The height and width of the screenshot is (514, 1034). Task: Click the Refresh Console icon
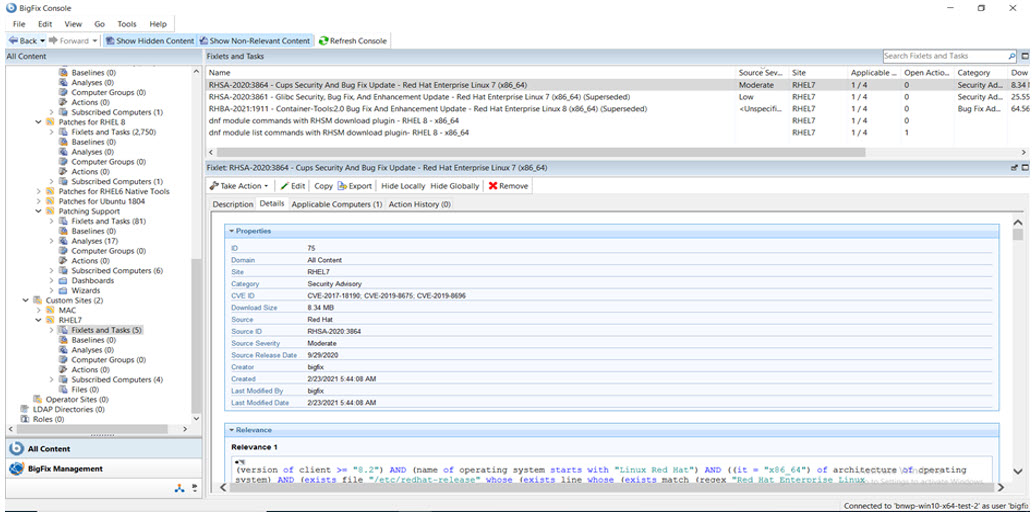(323, 41)
